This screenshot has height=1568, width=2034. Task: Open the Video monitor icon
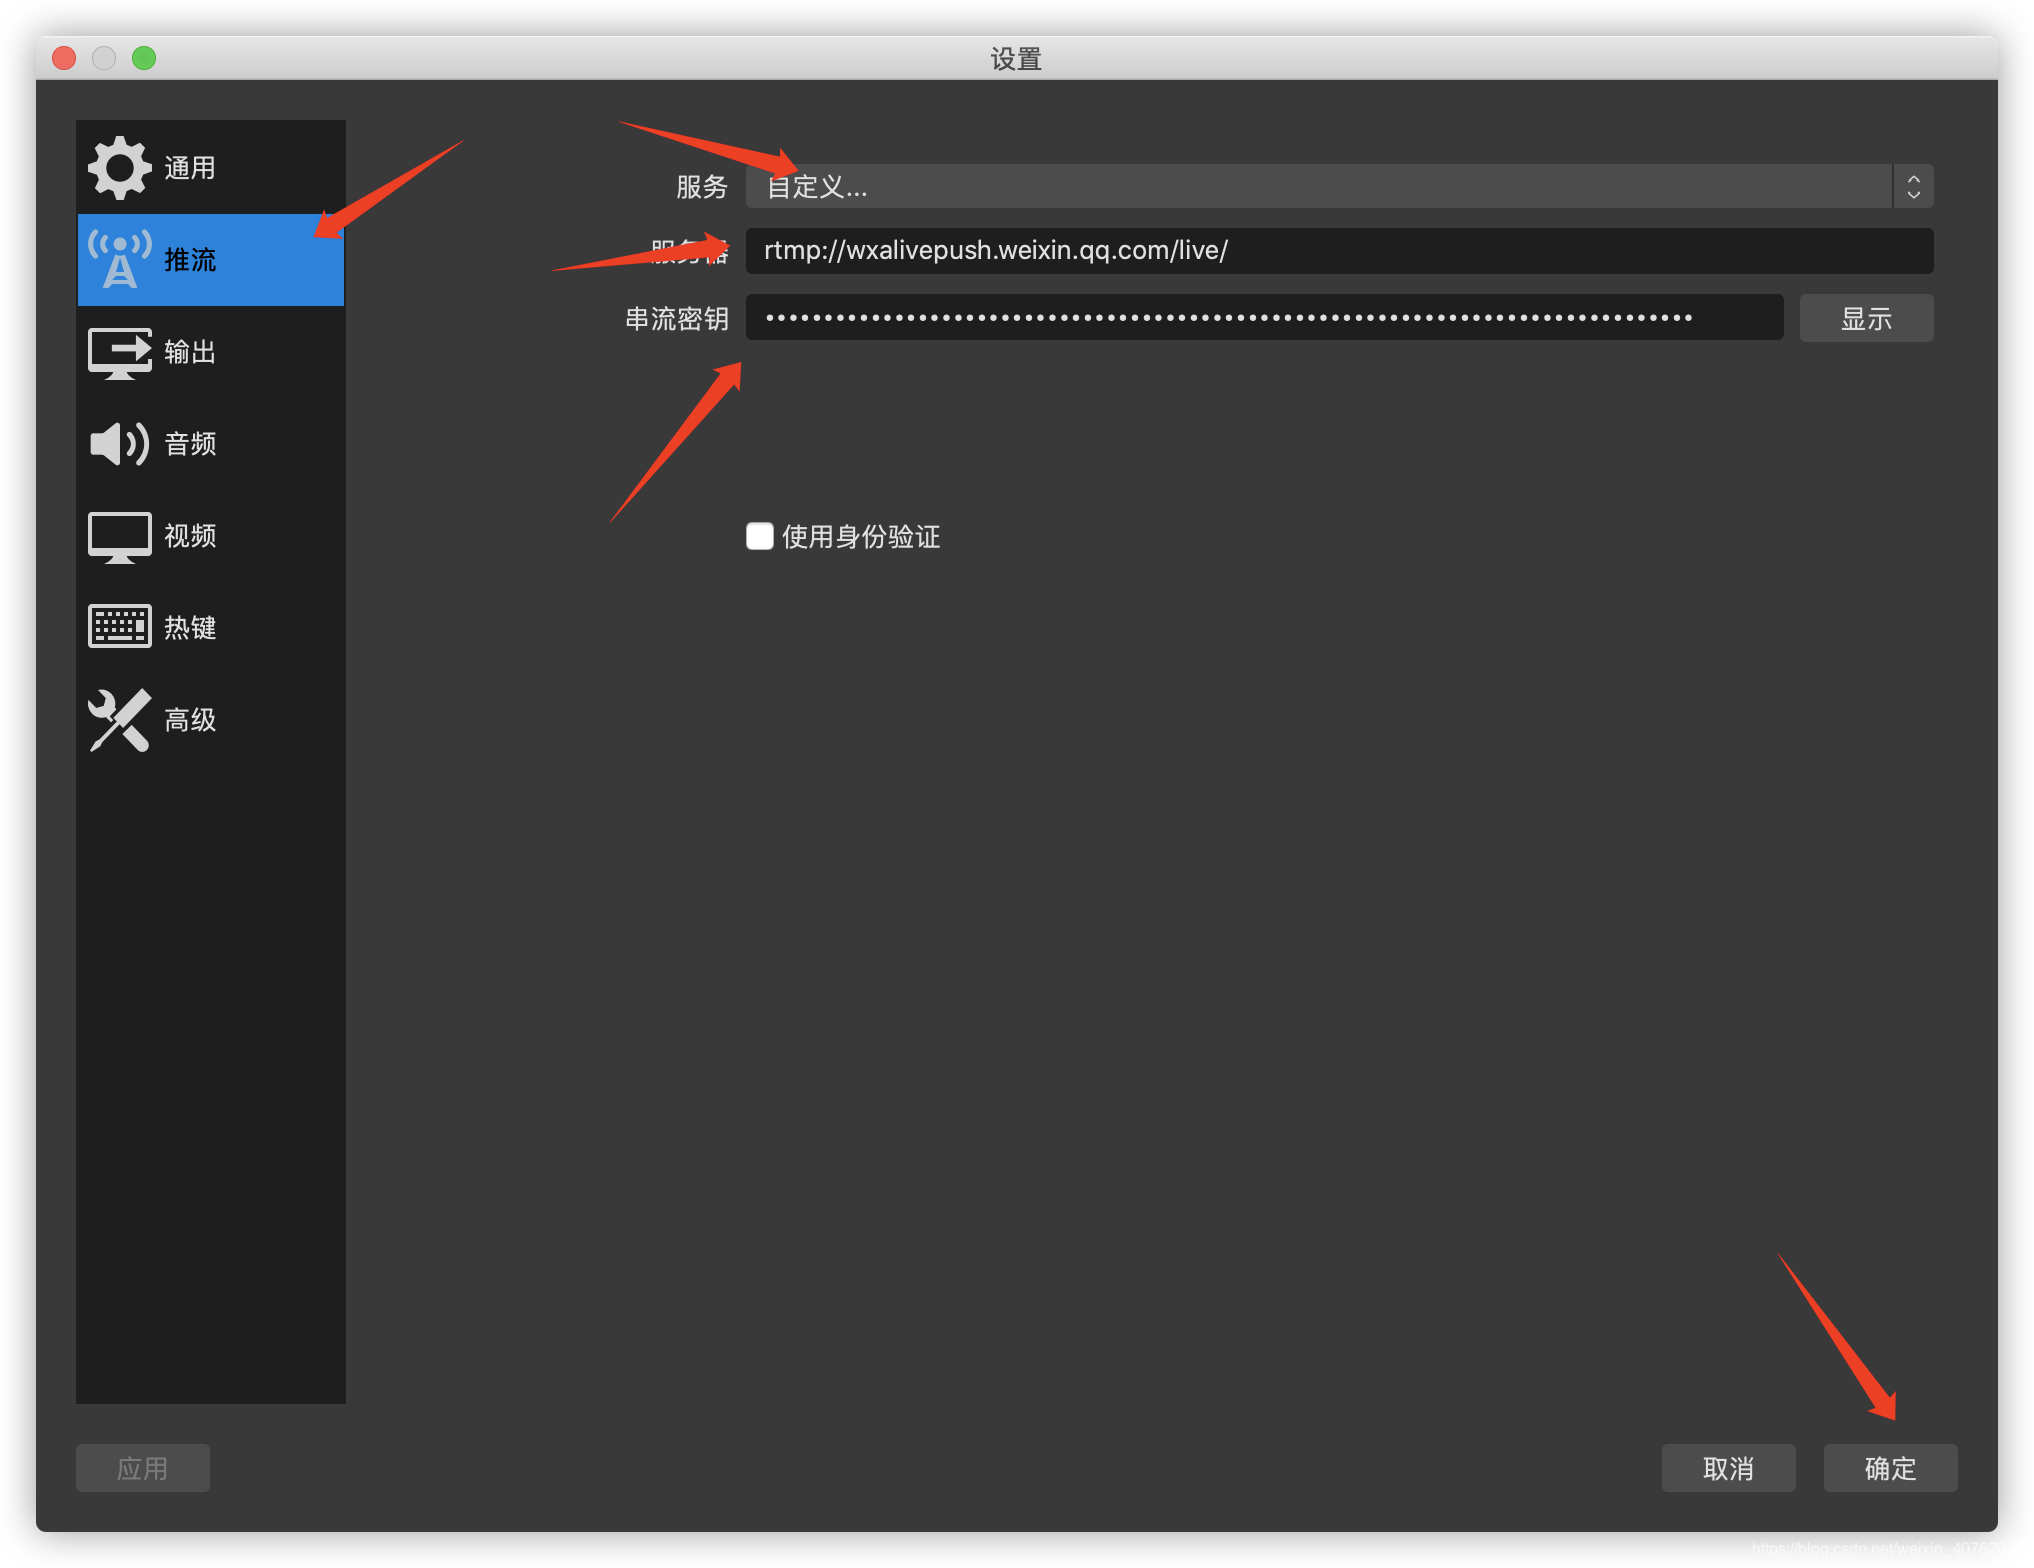[119, 536]
